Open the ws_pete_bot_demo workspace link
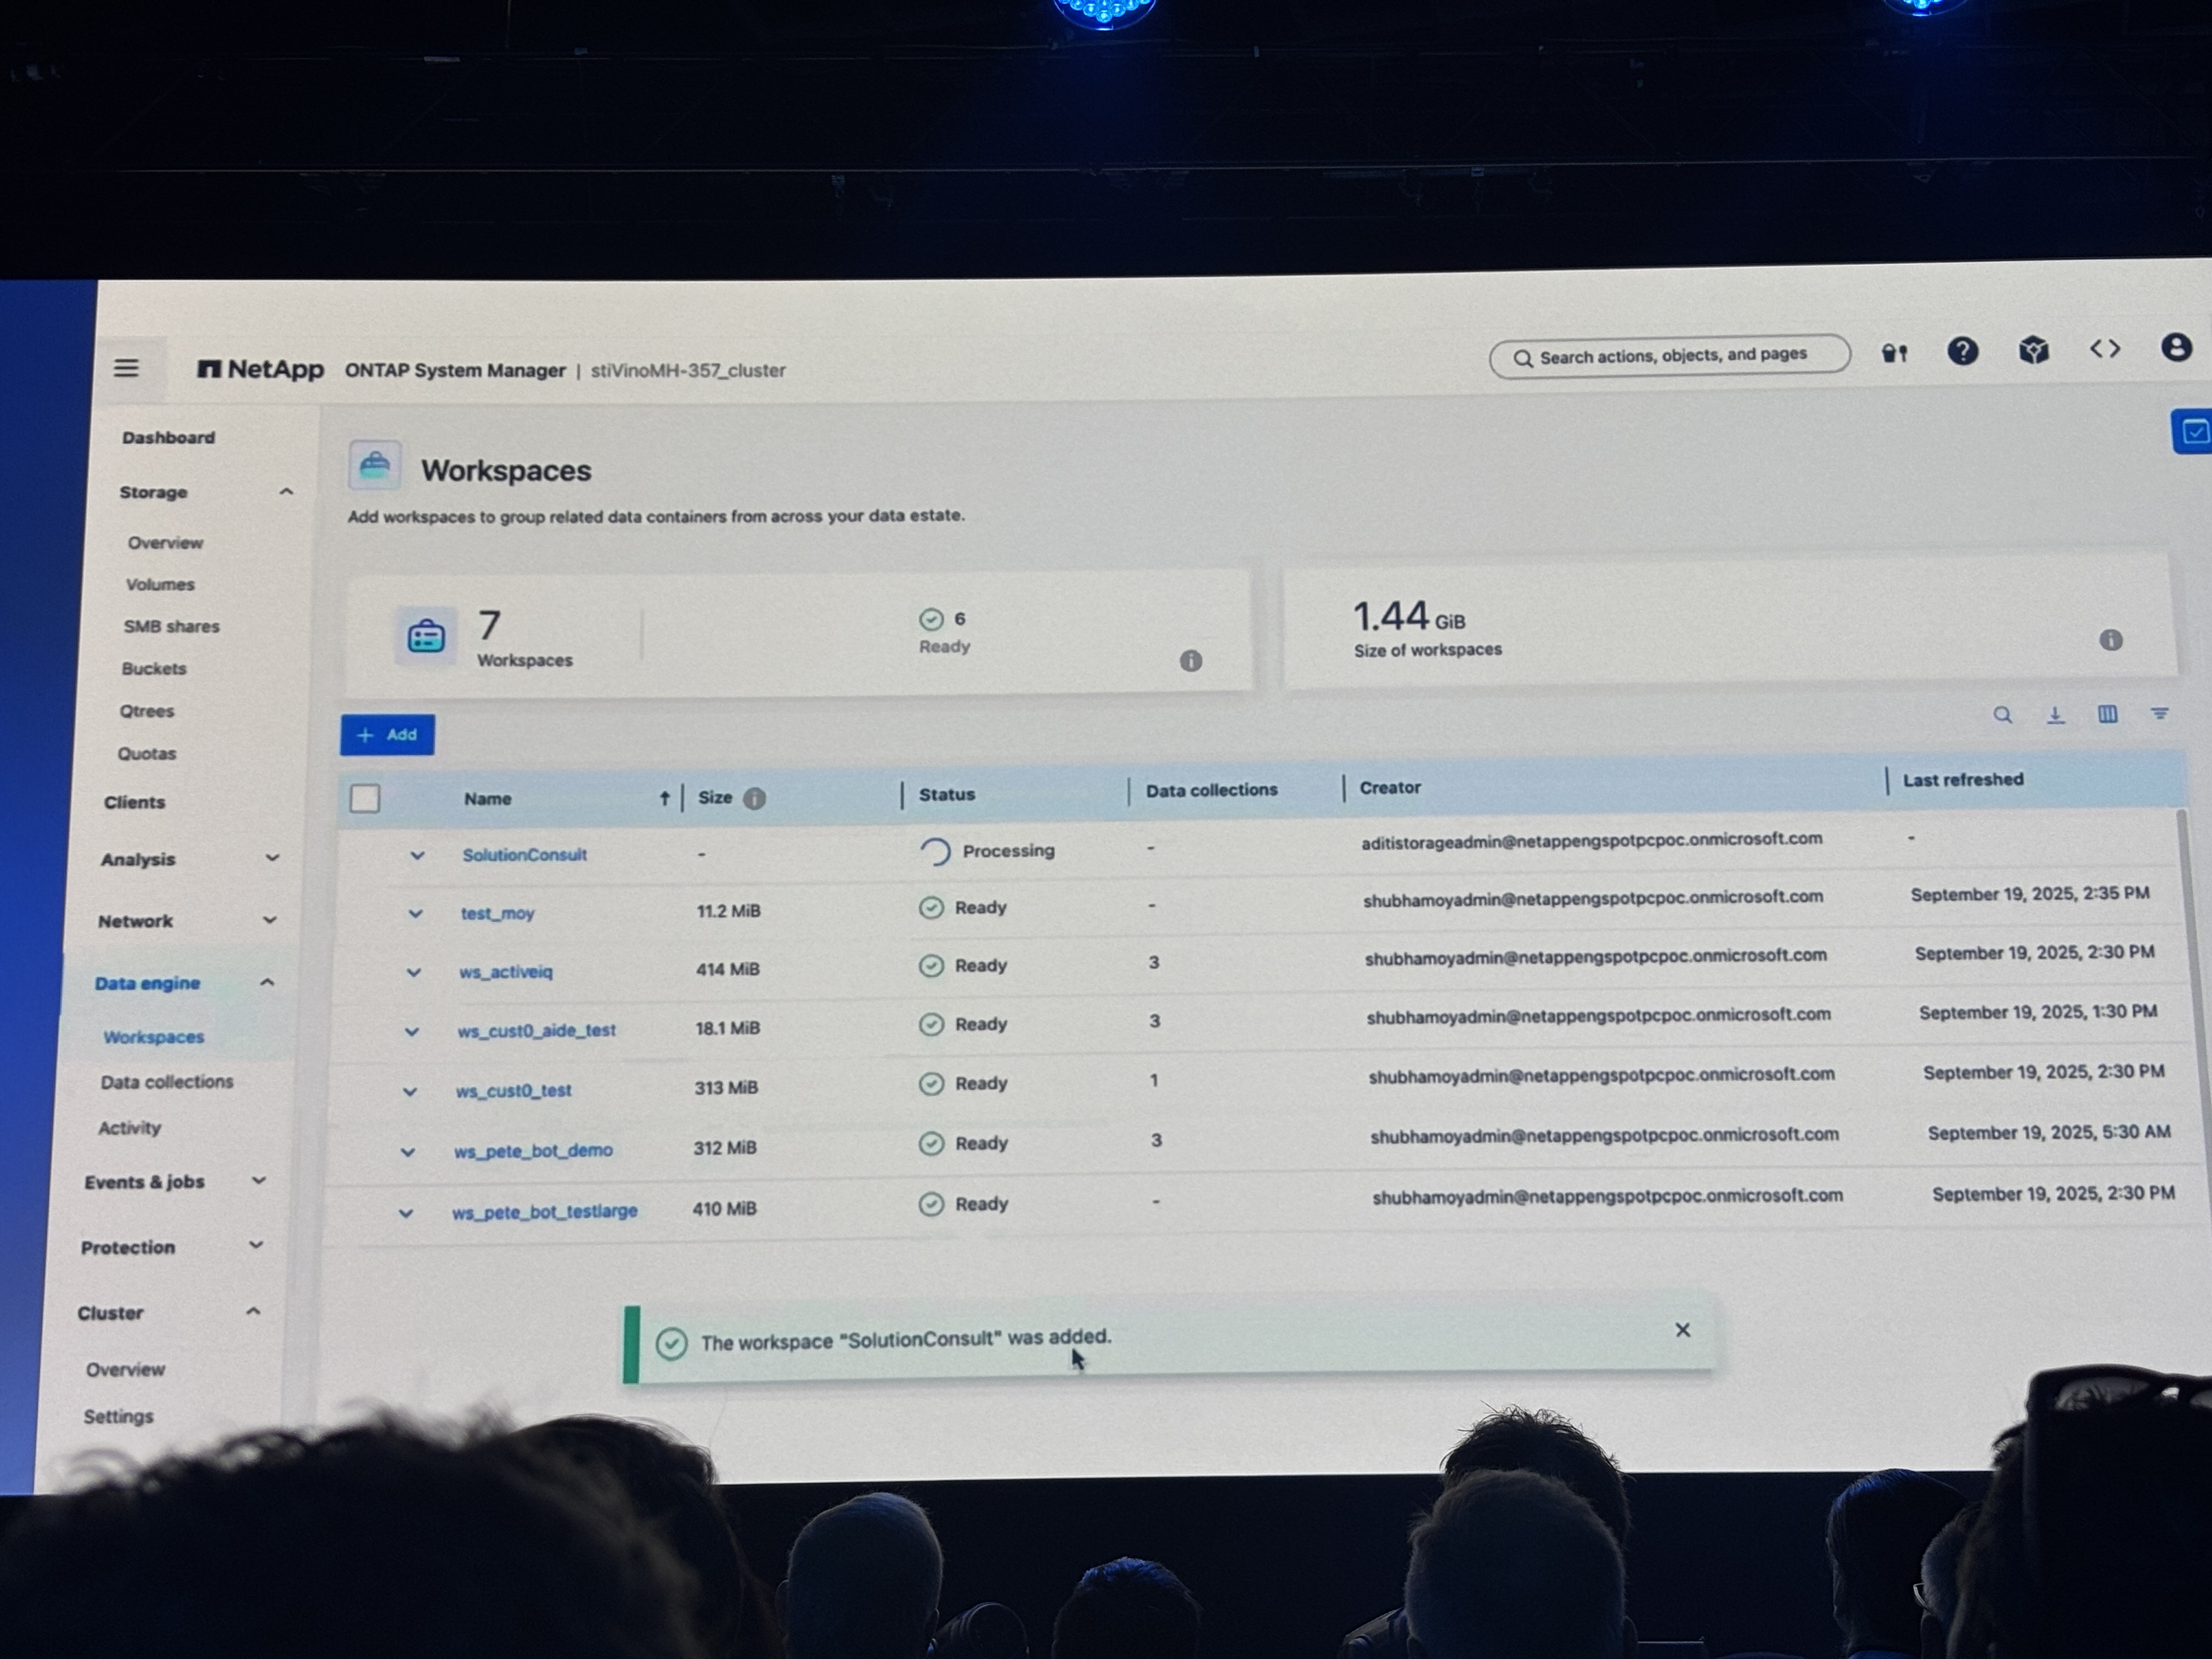Screen dimensions: 2212x1659 click(533, 1151)
